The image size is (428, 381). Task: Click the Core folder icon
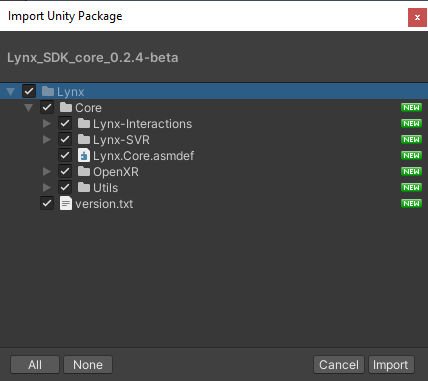66,107
